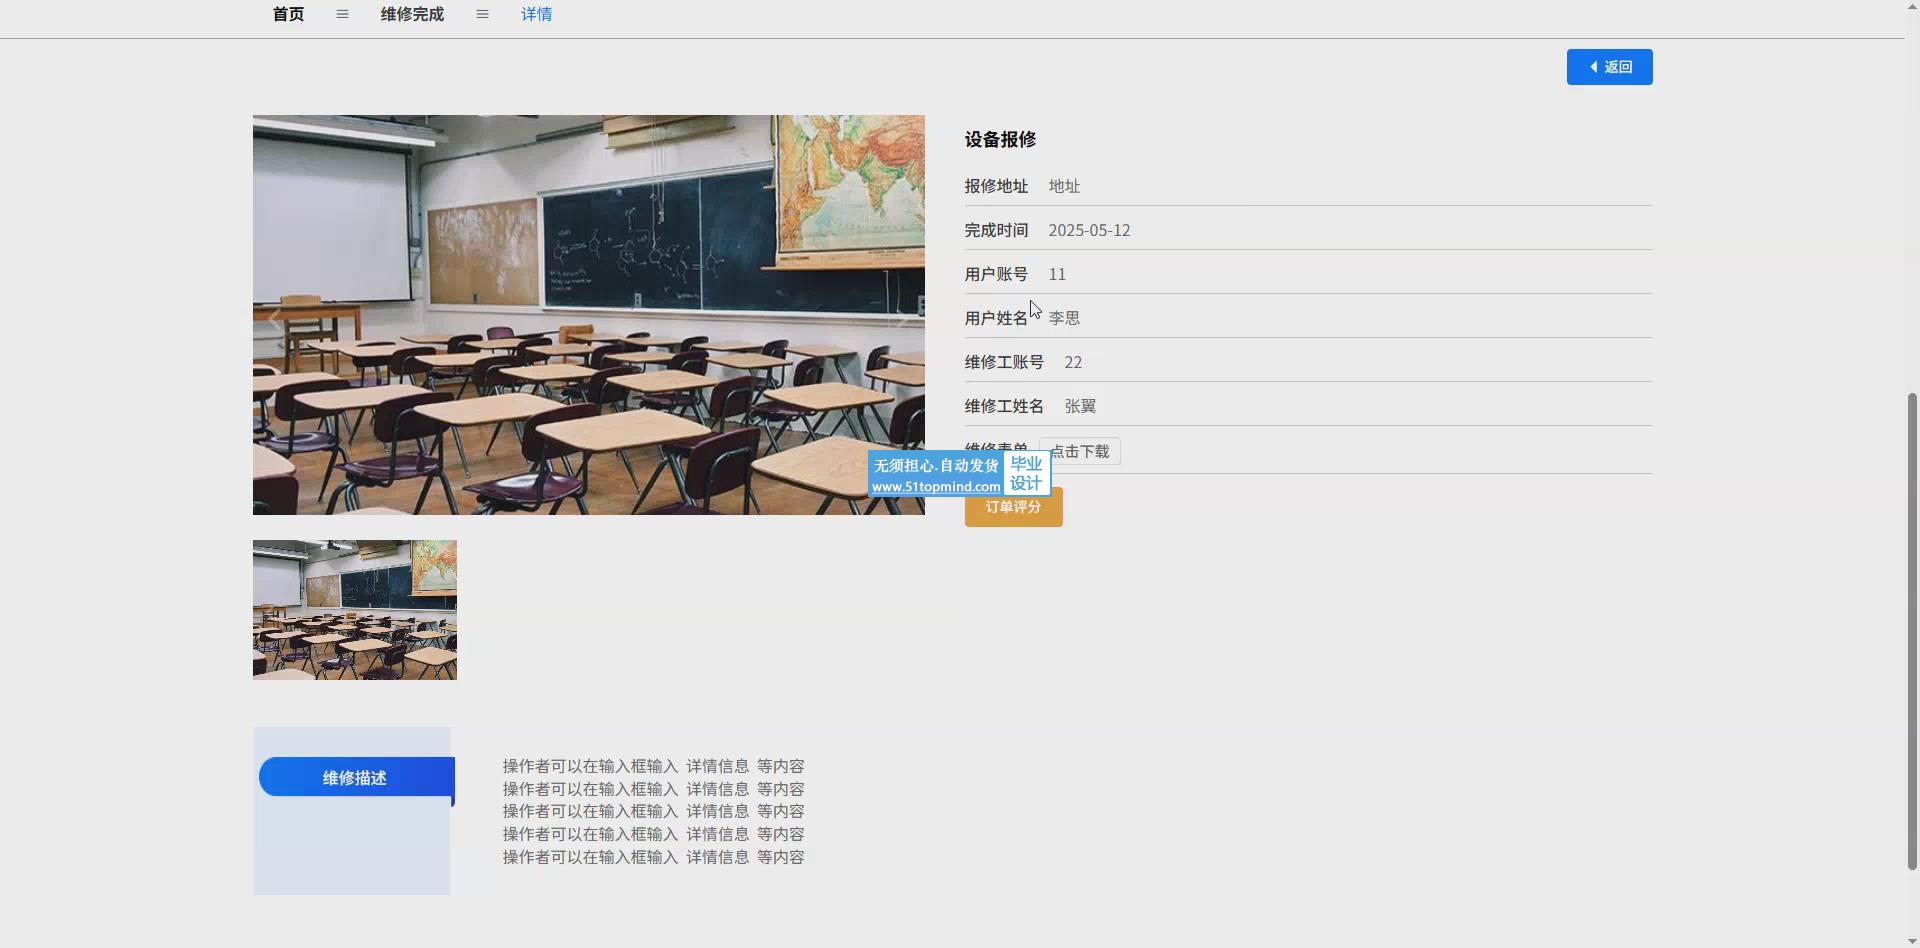Viewport: 1920px width, 948px height.
Task: Select the classroom thumbnail below the carousel
Action: (354, 610)
